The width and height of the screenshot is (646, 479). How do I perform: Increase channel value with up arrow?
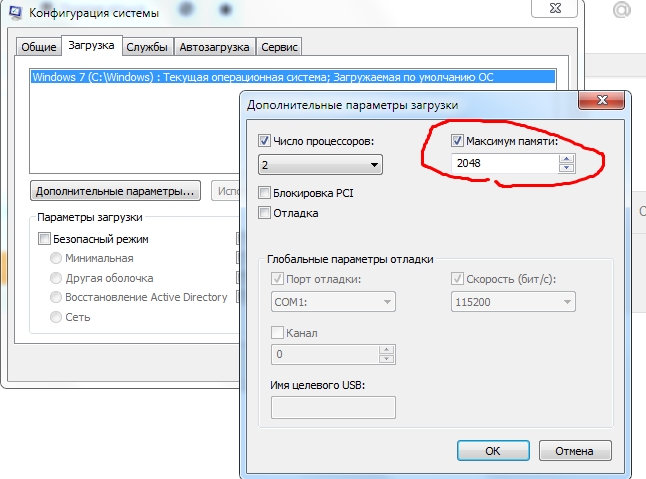click(386, 350)
